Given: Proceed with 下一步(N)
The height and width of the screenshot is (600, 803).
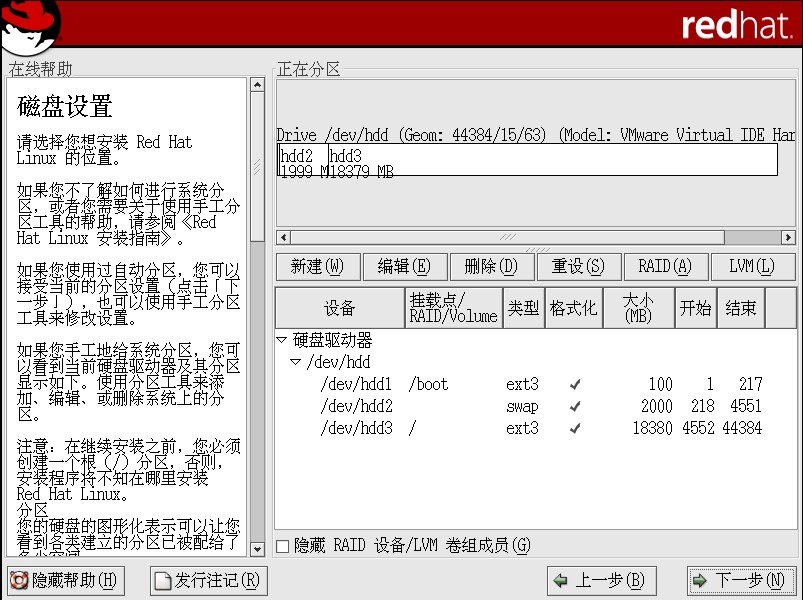Looking at the screenshot, I should pyautogui.click(x=741, y=581).
